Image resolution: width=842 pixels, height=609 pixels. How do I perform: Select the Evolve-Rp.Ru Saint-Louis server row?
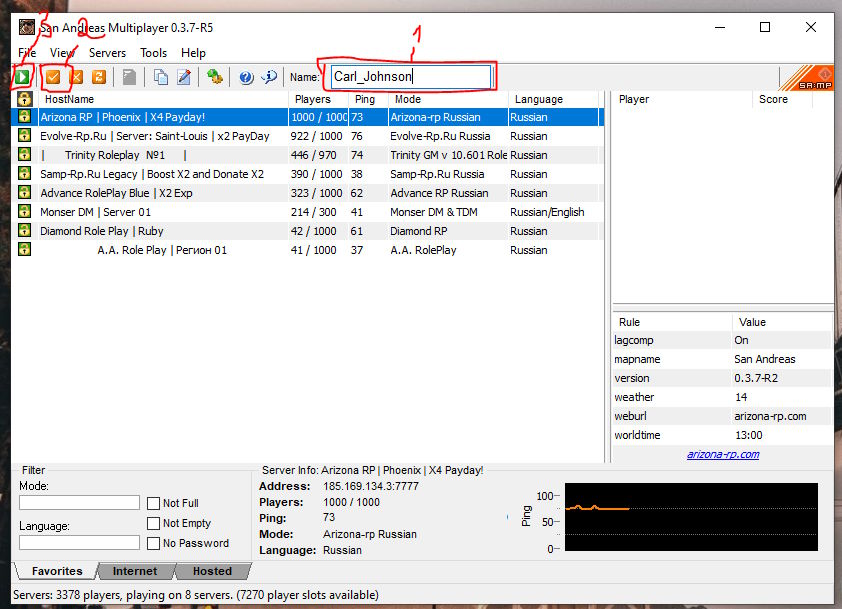point(308,136)
